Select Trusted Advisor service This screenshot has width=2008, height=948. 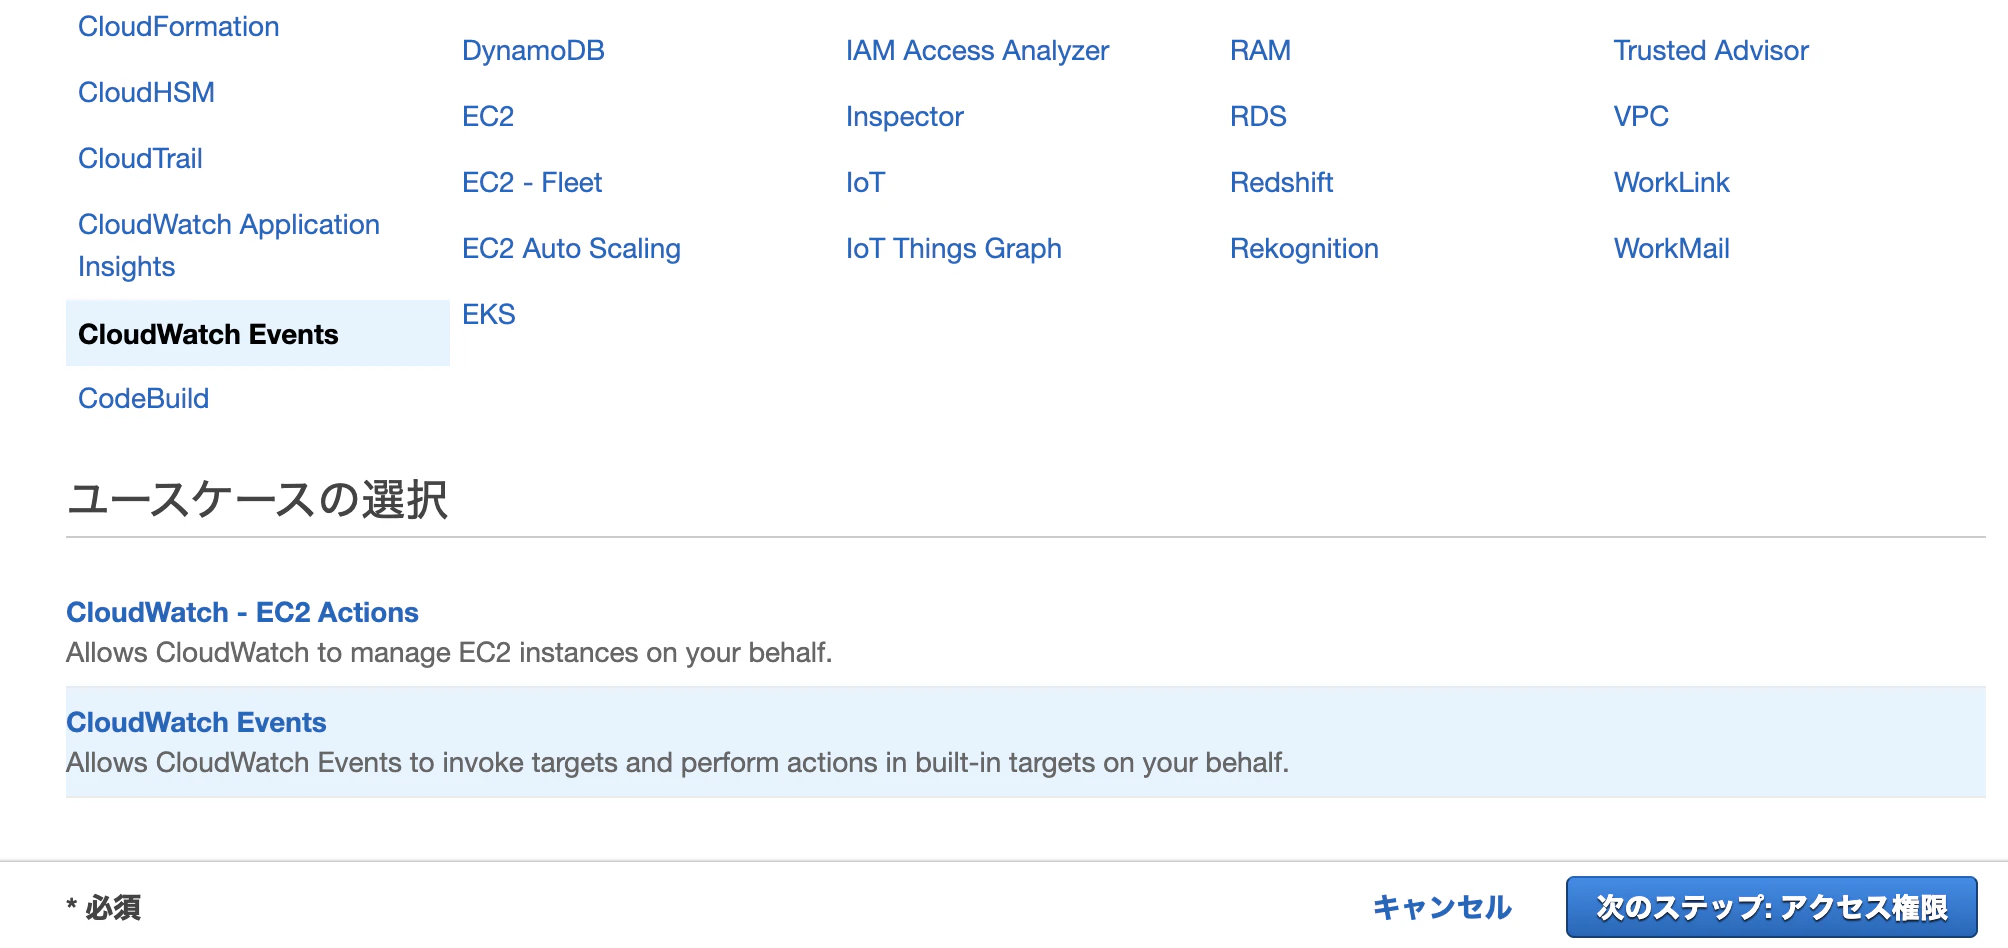tap(1711, 50)
